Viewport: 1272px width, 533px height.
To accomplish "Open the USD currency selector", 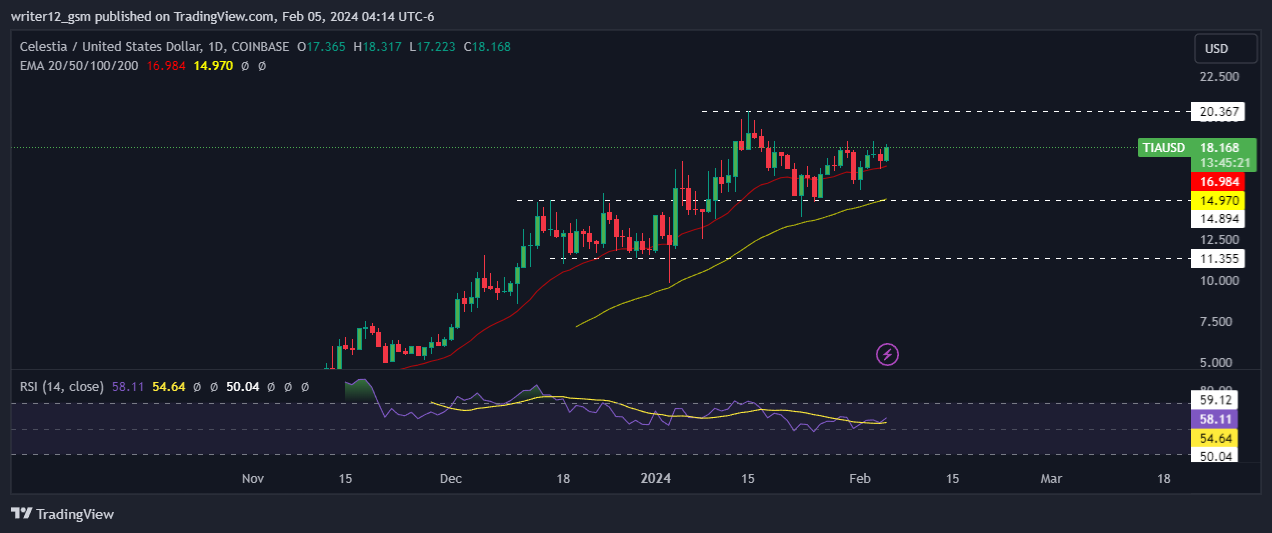I will [x=1216, y=49].
